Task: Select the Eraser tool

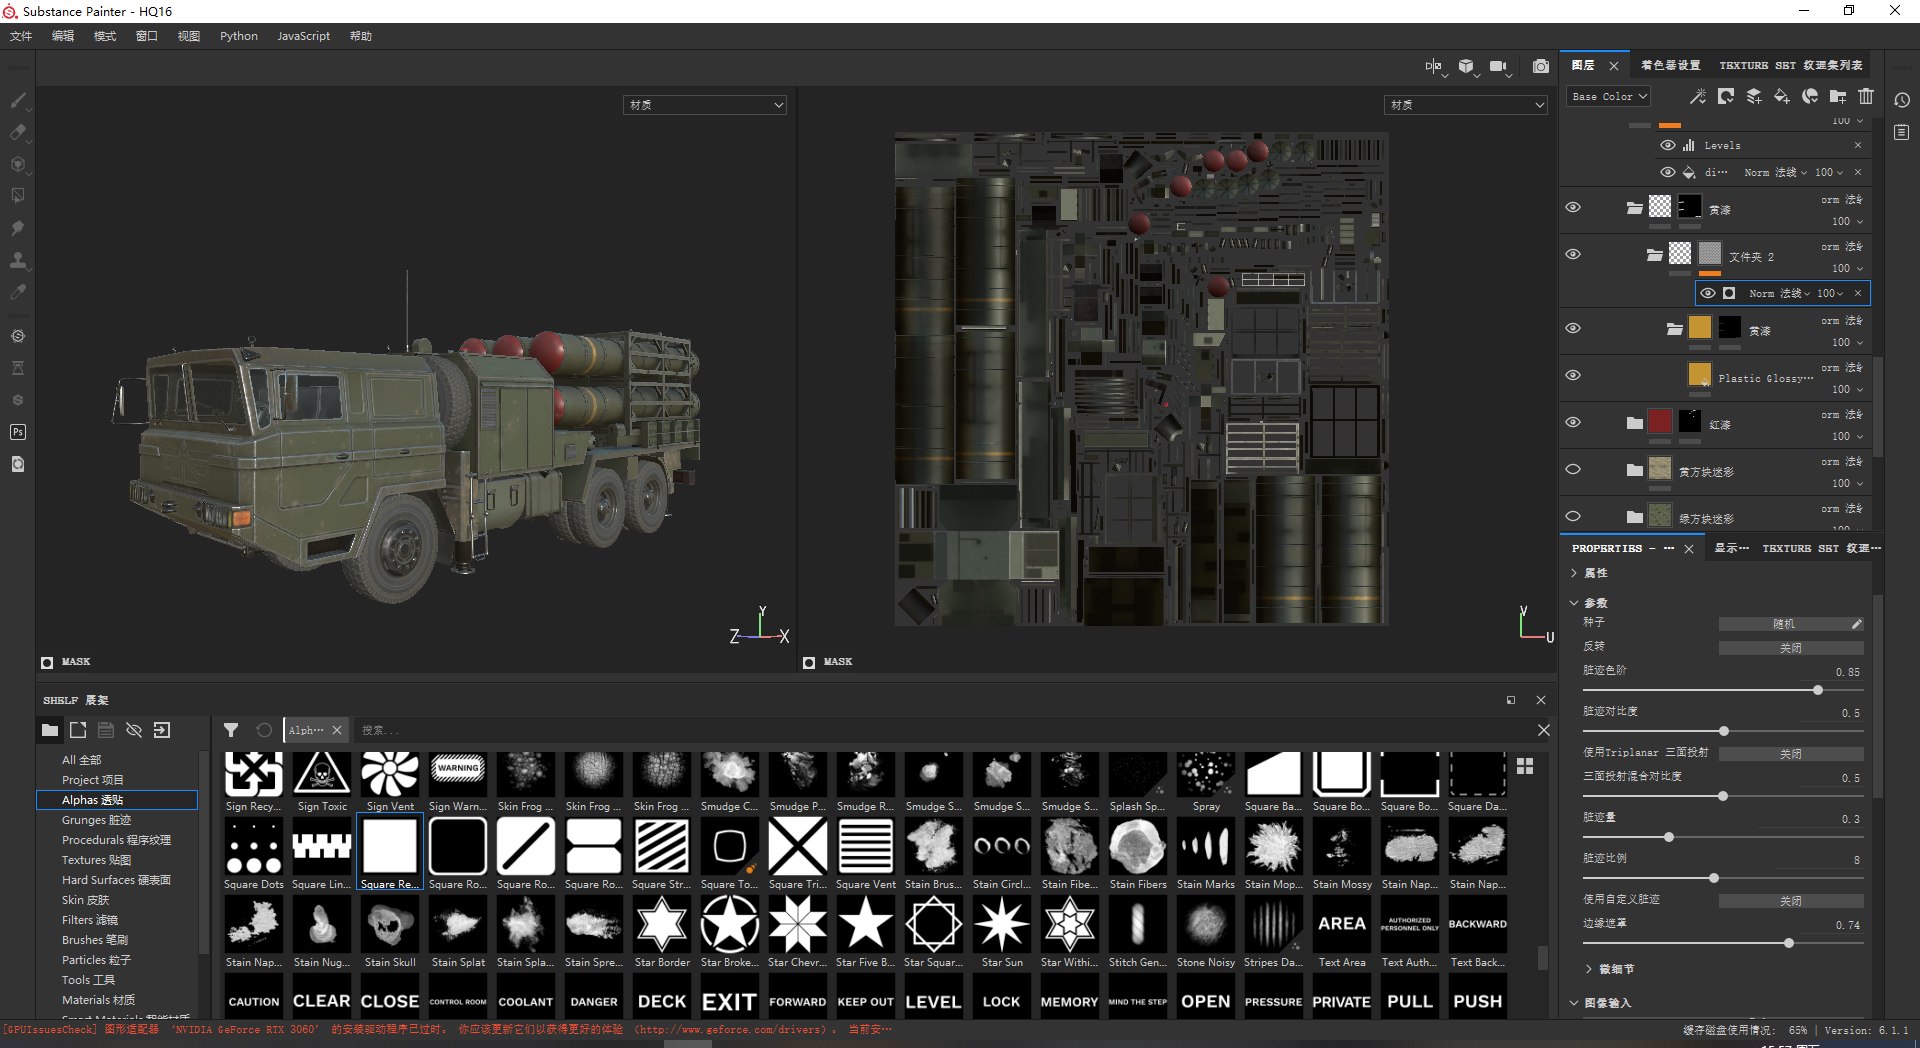Action: pyautogui.click(x=18, y=132)
